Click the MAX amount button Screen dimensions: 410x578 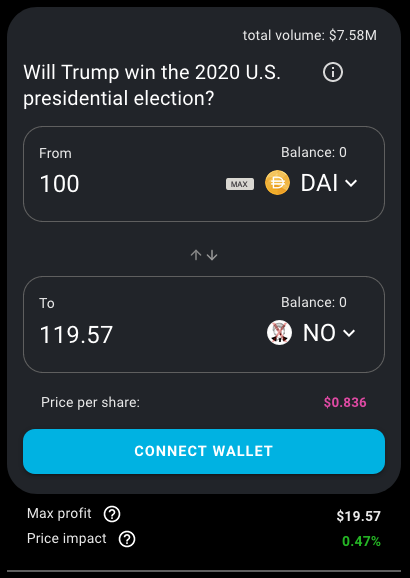pyautogui.click(x=240, y=184)
